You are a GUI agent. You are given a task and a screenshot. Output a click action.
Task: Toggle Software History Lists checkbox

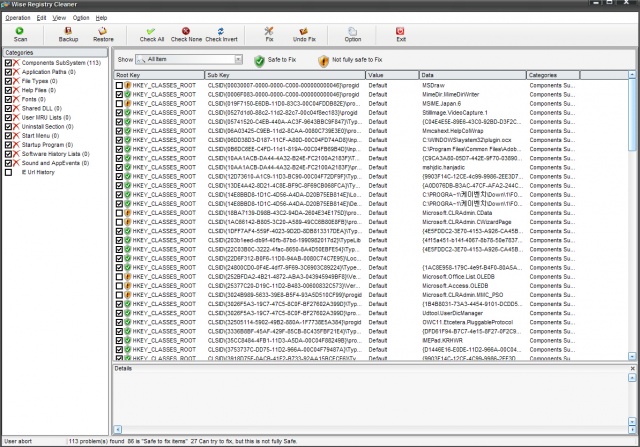(x=8, y=154)
